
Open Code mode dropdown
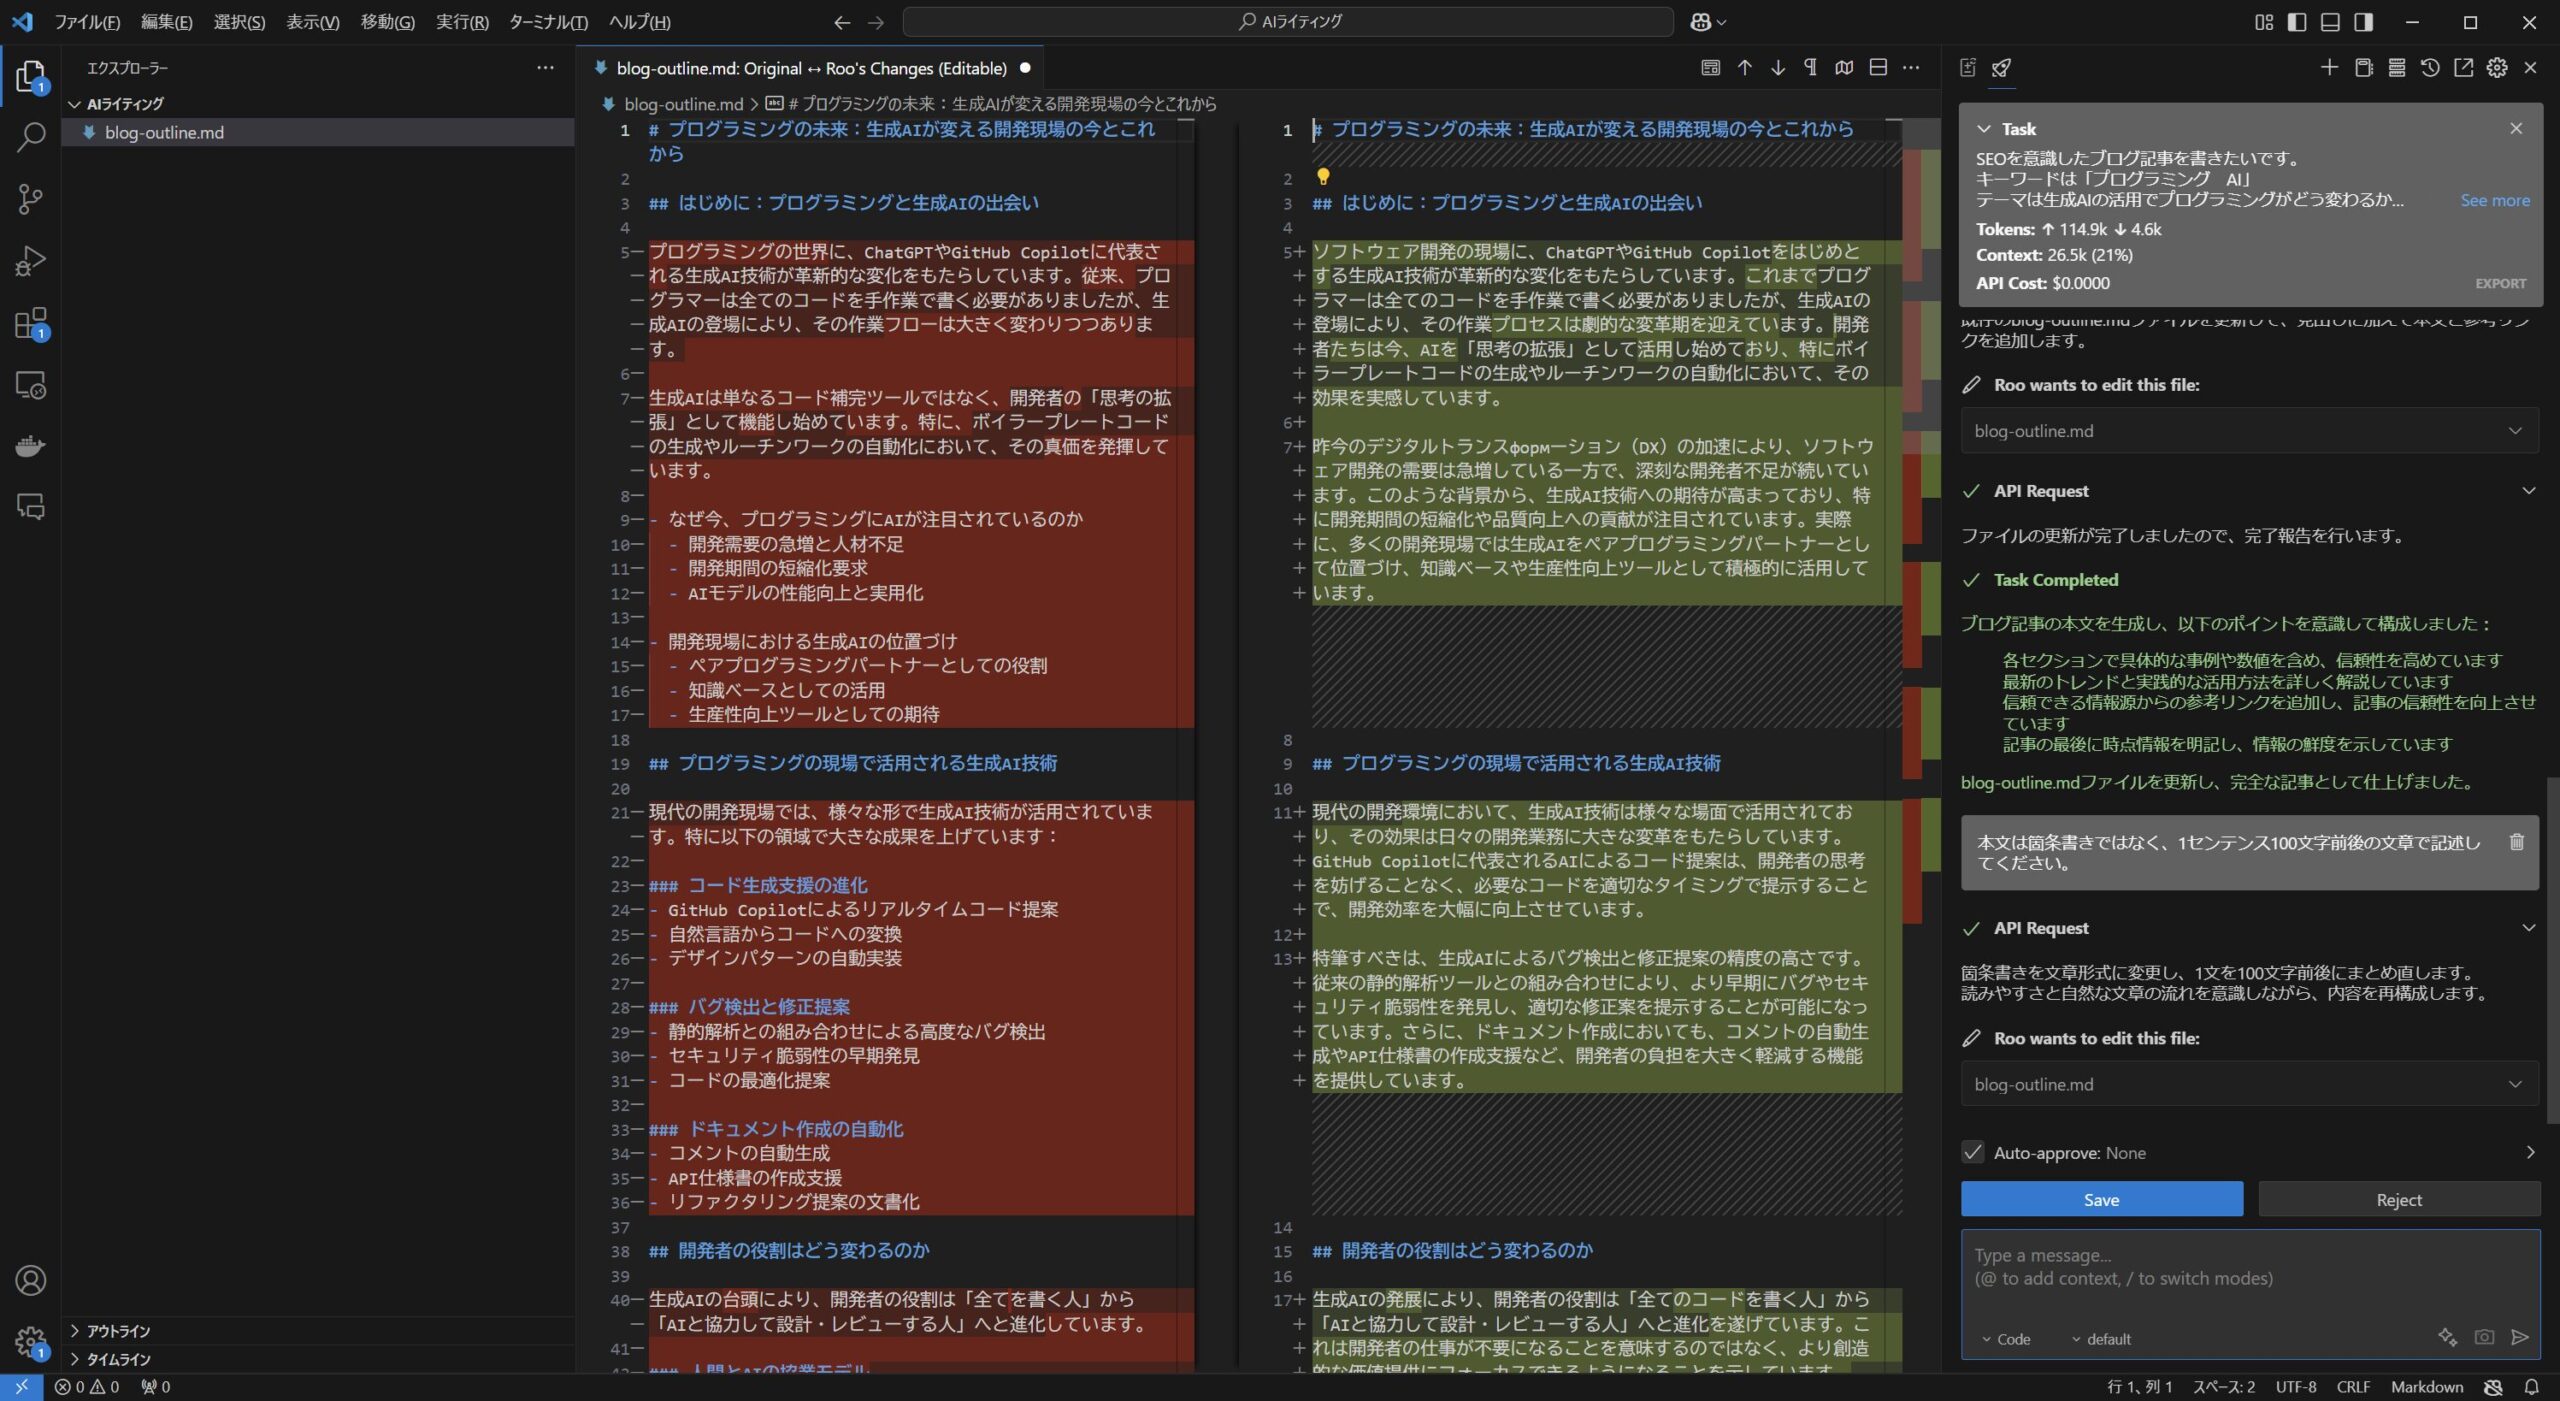click(x=2005, y=1339)
